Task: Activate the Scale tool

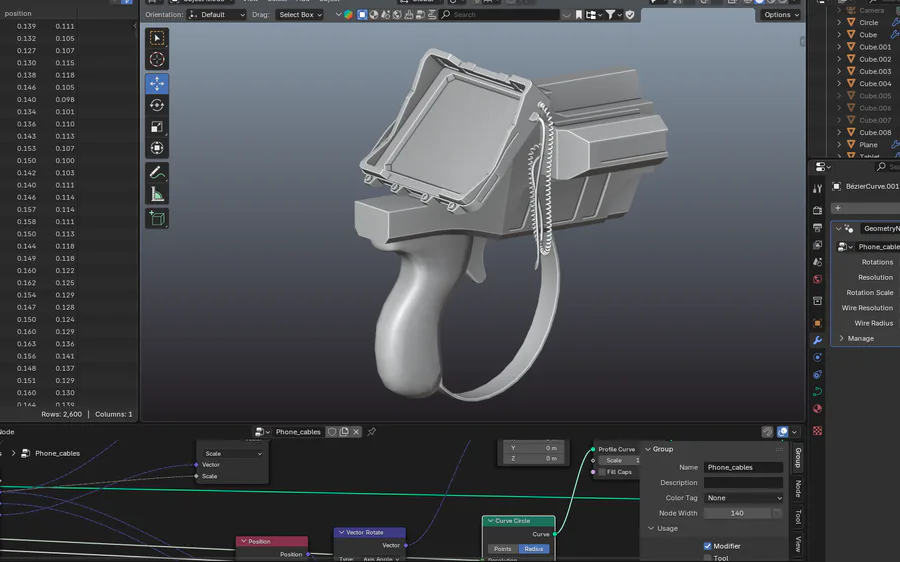Action: pos(157,127)
